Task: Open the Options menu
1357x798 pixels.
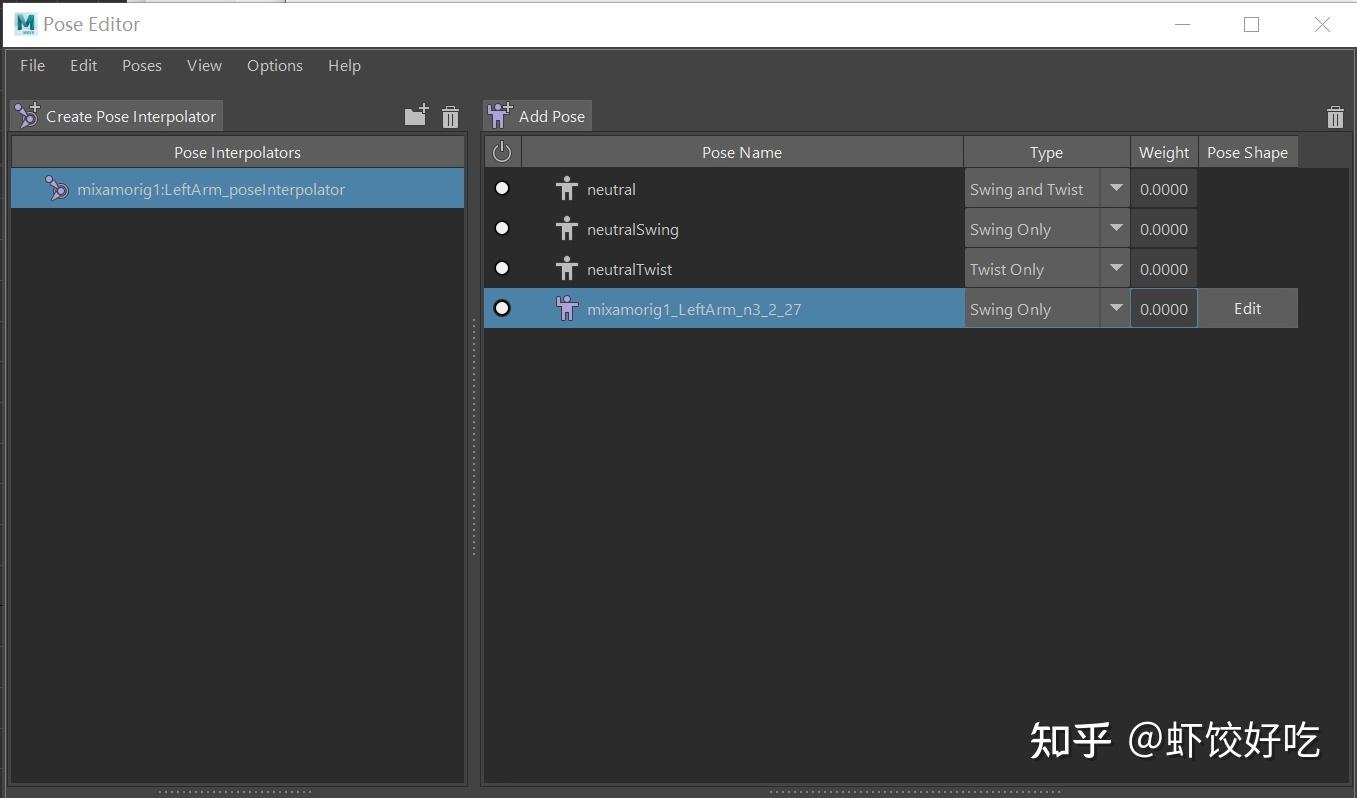Action: tap(275, 65)
